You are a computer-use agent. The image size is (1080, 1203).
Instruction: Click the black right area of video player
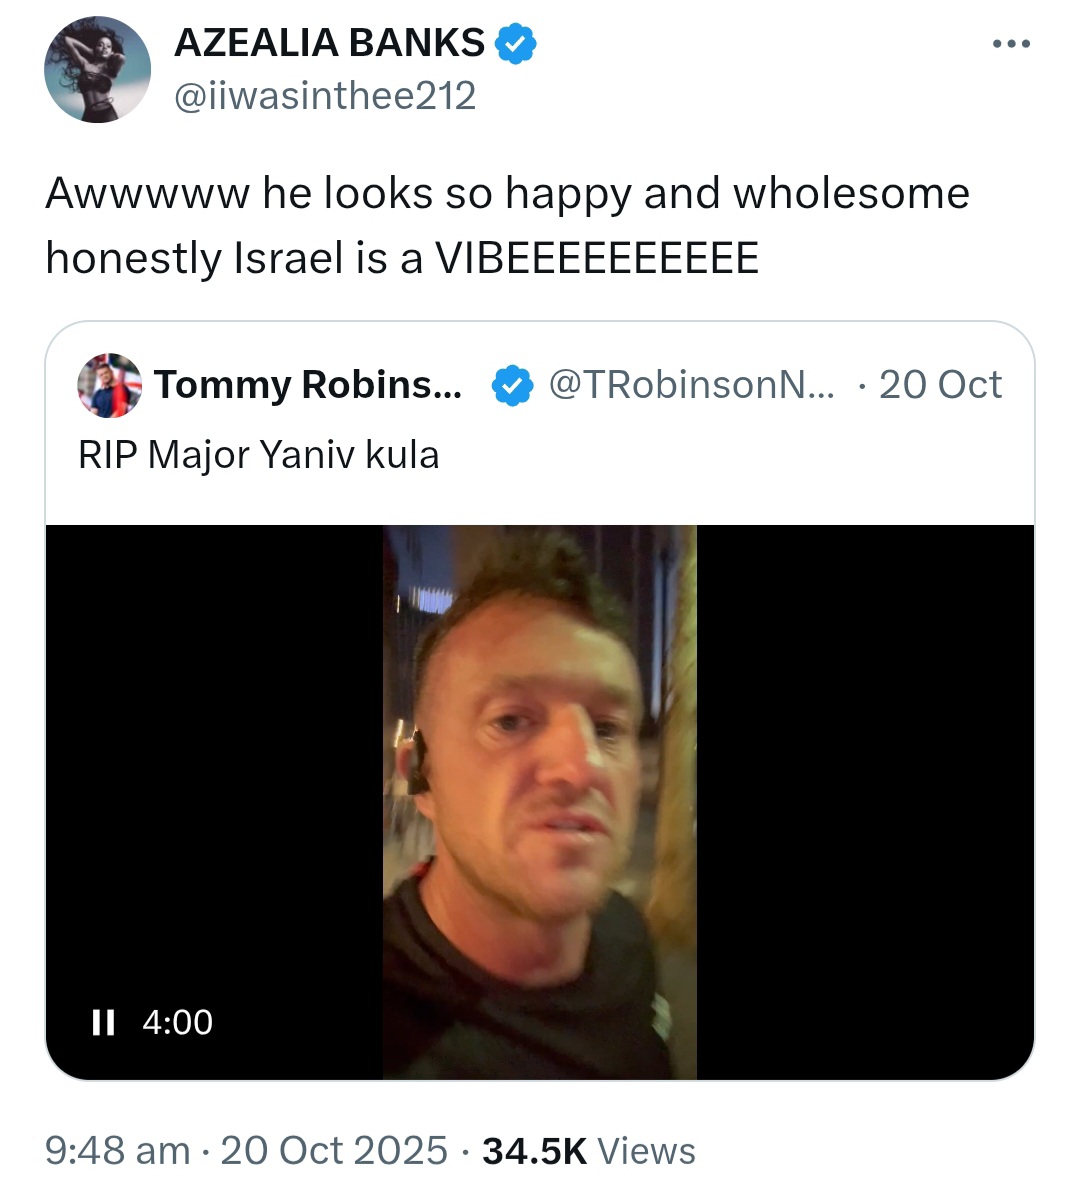click(x=865, y=802)
